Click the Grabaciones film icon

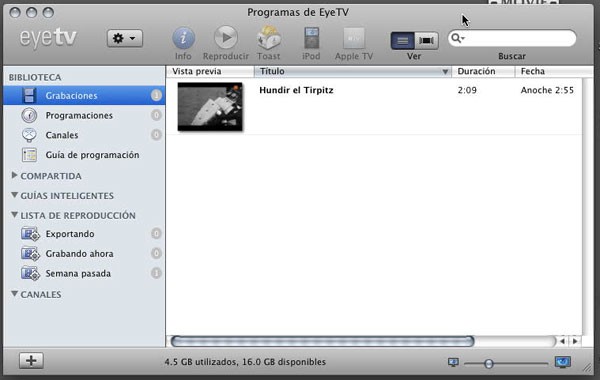(x=29, y=95)
